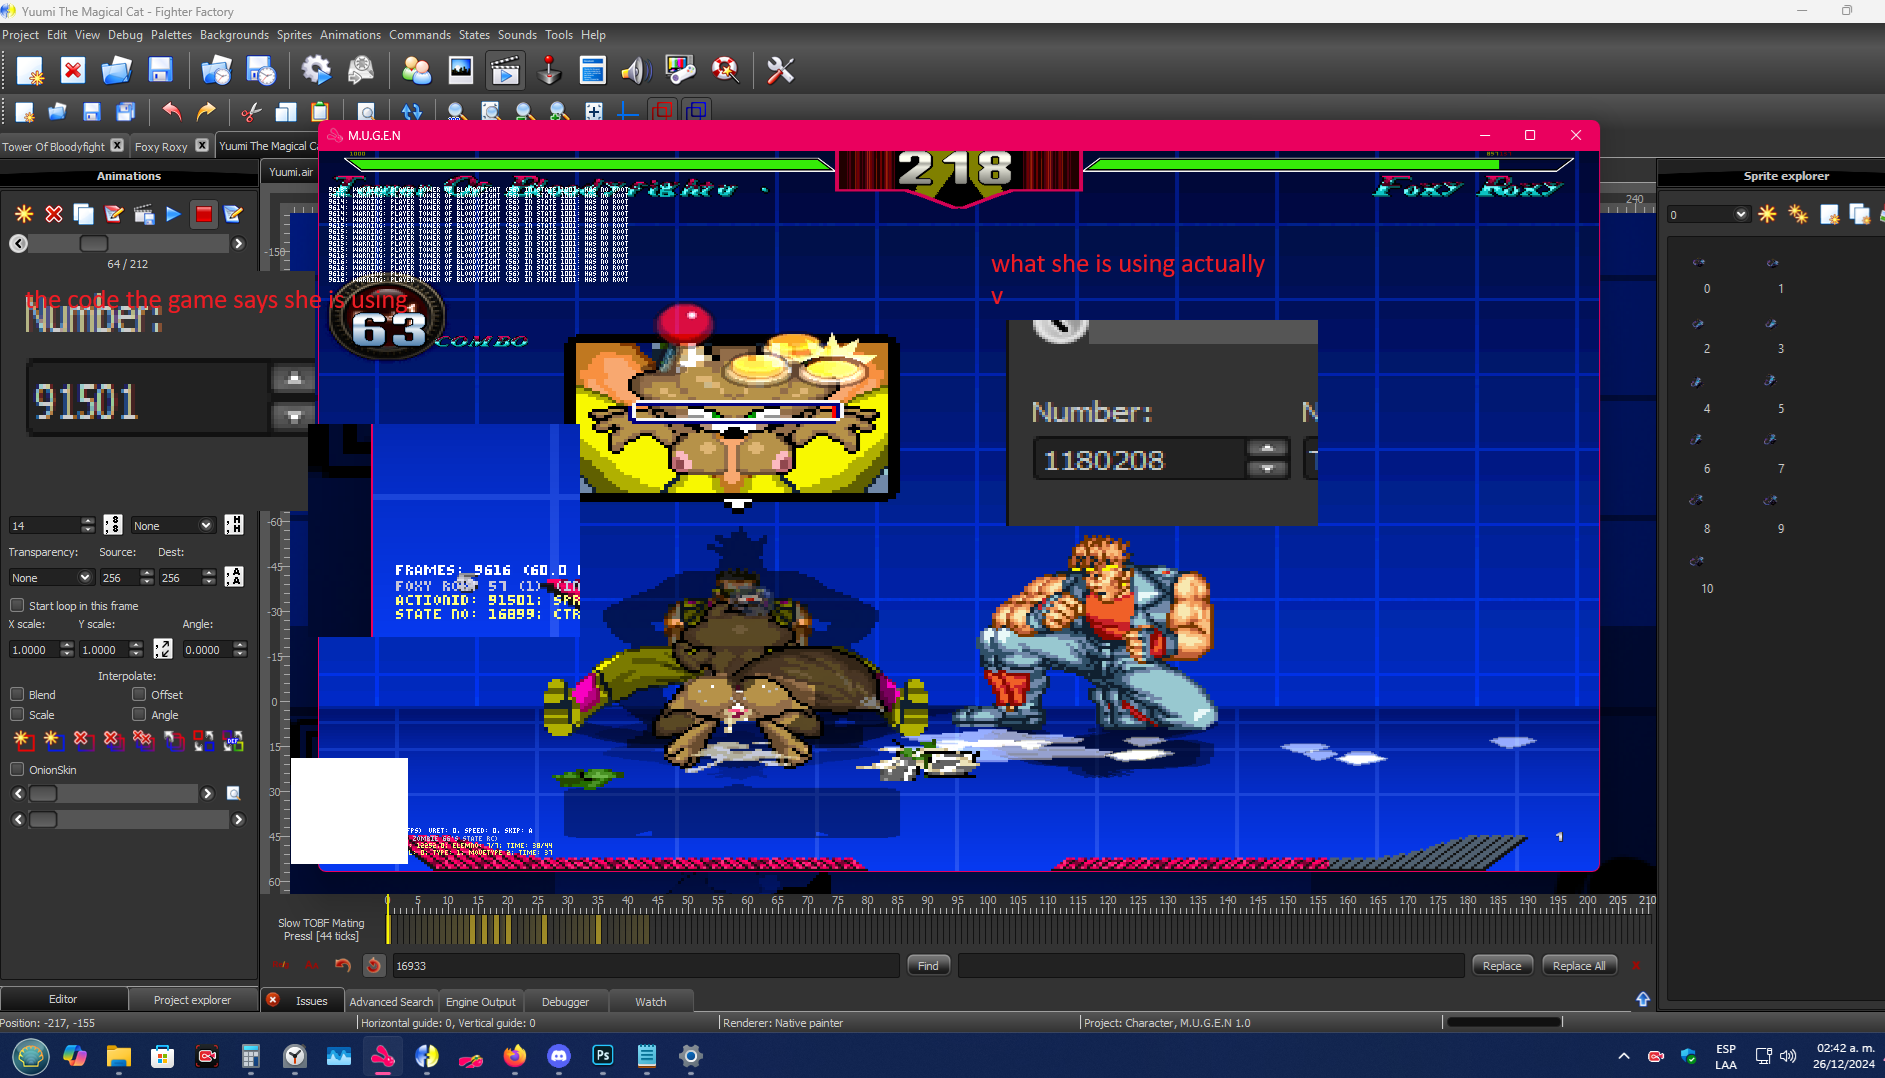Open the Debugger tab
The image size is (1885, 1078).
(x=565, y=1001)
